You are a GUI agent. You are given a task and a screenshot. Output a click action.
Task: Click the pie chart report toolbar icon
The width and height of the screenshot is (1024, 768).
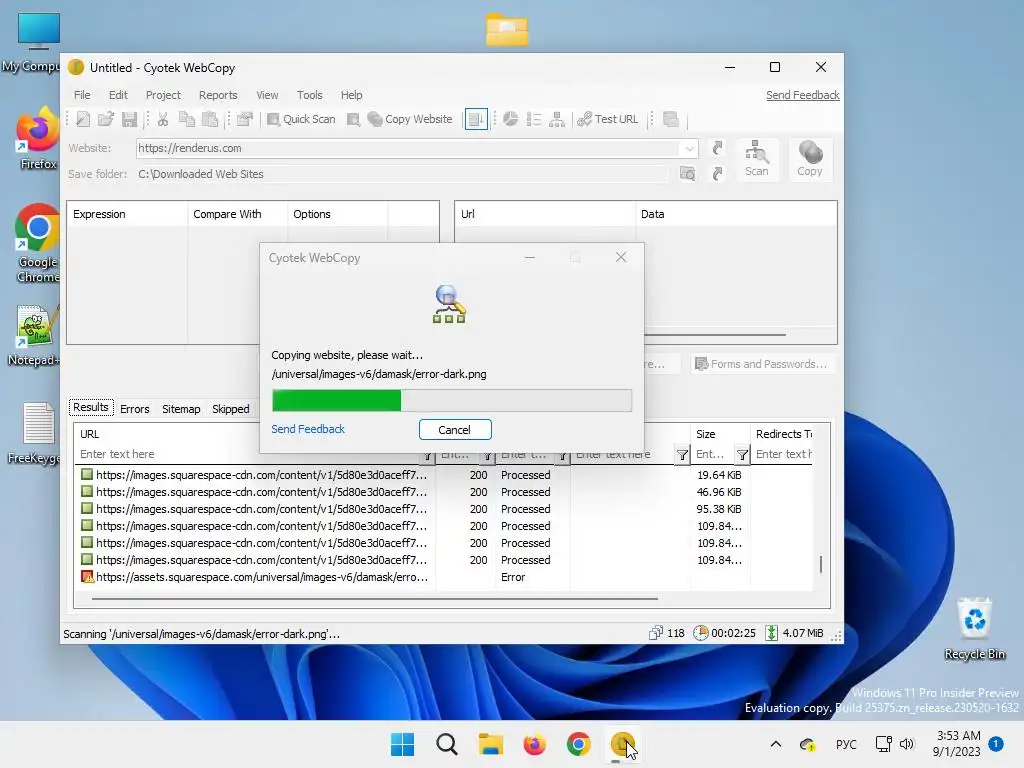(511, 119)
